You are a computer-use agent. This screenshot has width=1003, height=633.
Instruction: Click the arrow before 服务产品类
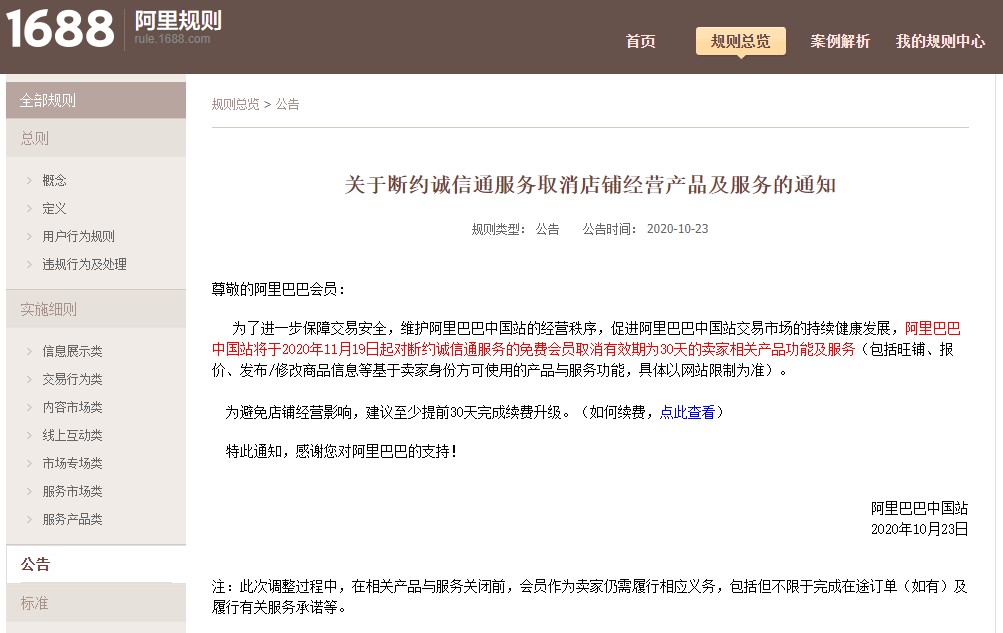point(29,519)
